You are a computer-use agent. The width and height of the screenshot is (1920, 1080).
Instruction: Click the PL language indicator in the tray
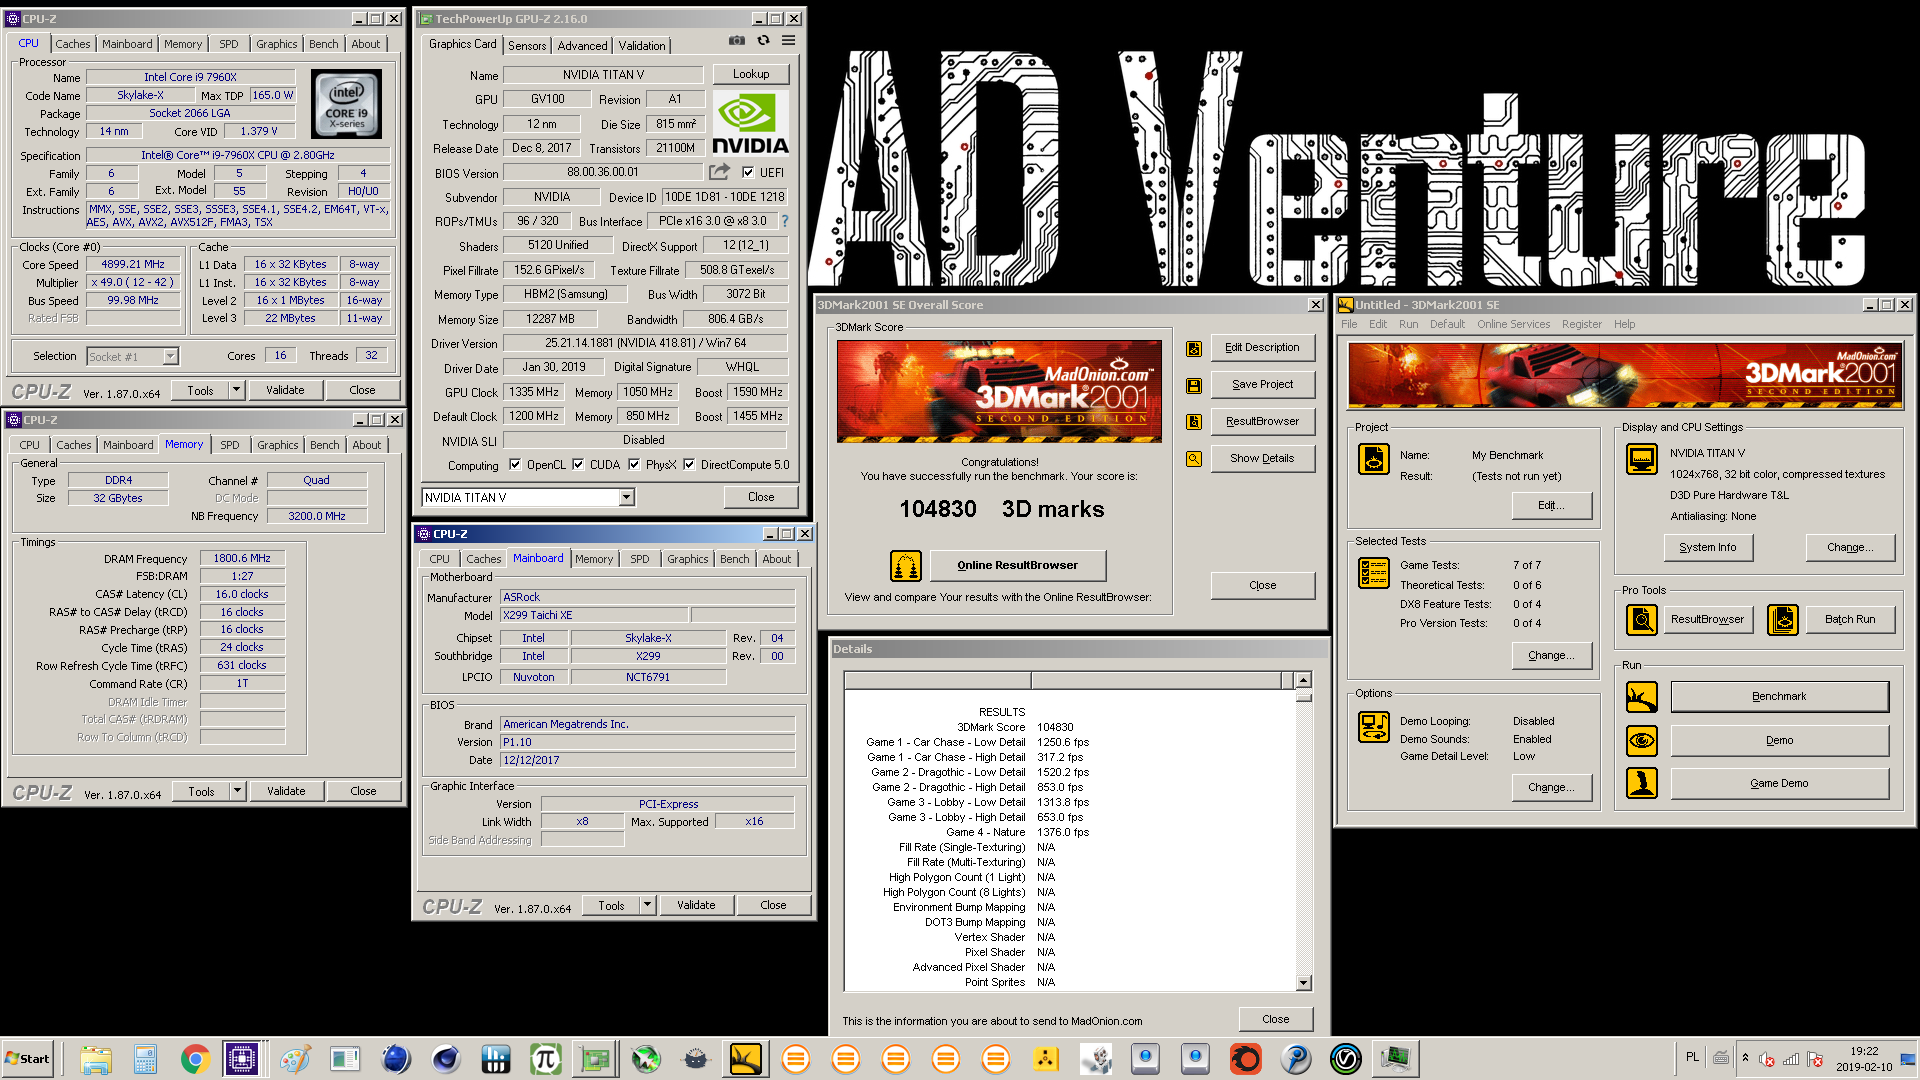(x=1692, y=1057)
